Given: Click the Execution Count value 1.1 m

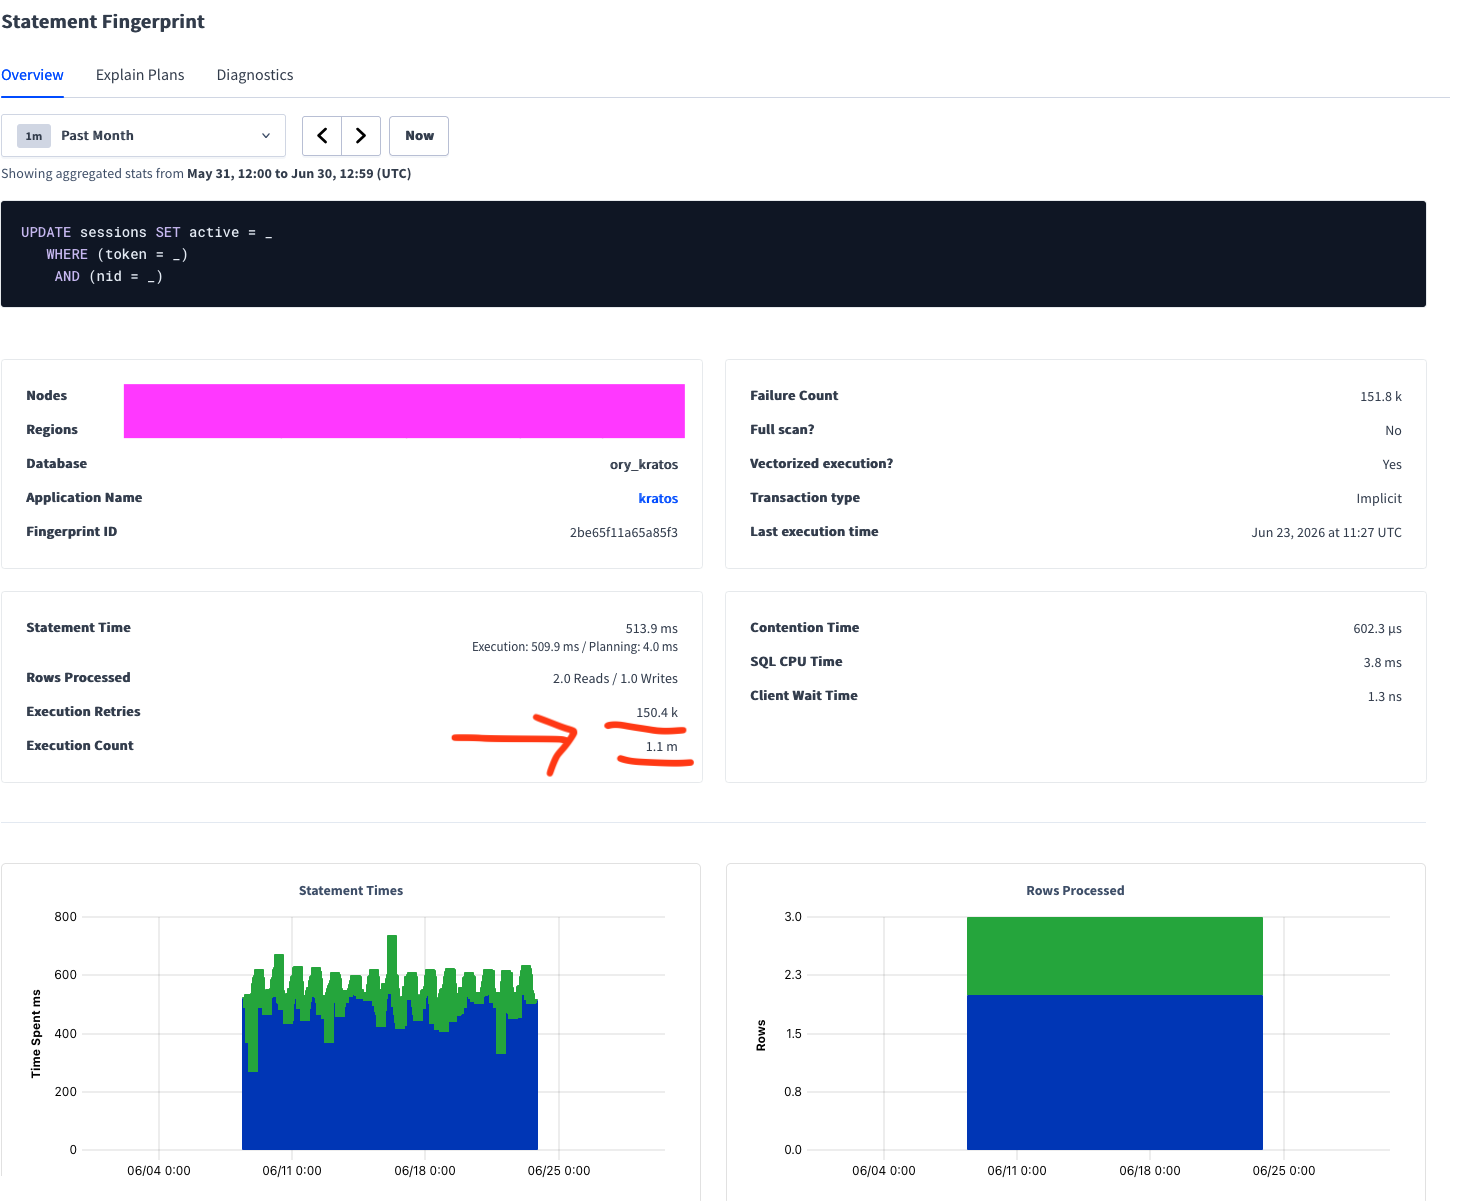Looking at the screenshot, I should click(x=661, y=747).
